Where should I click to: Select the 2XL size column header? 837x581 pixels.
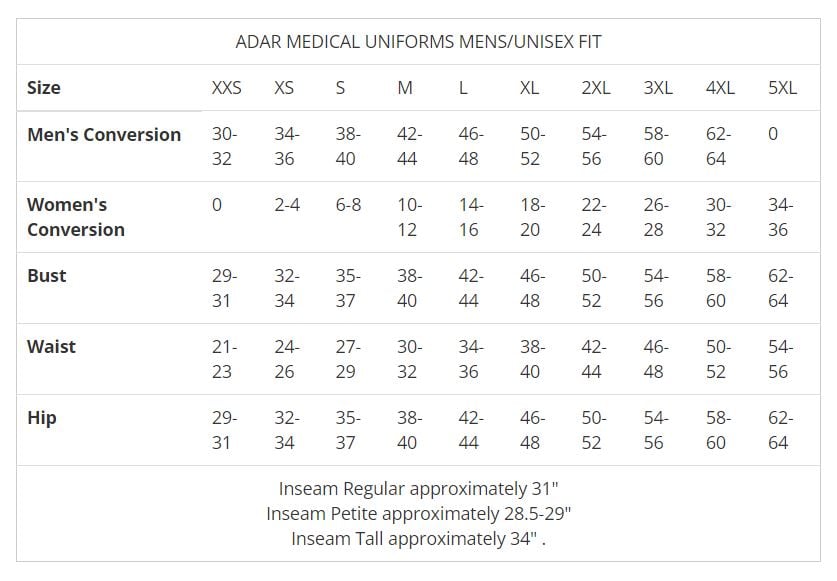point(595,88)
